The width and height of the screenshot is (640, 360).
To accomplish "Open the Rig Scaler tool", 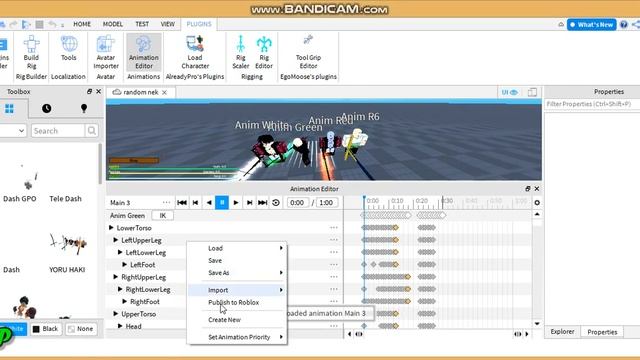I will pos(240,52).
